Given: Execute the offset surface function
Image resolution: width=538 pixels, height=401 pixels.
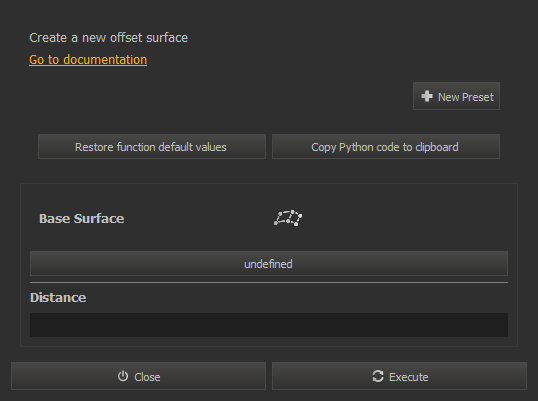Looking at the screenshot, I should coord(399,376).
